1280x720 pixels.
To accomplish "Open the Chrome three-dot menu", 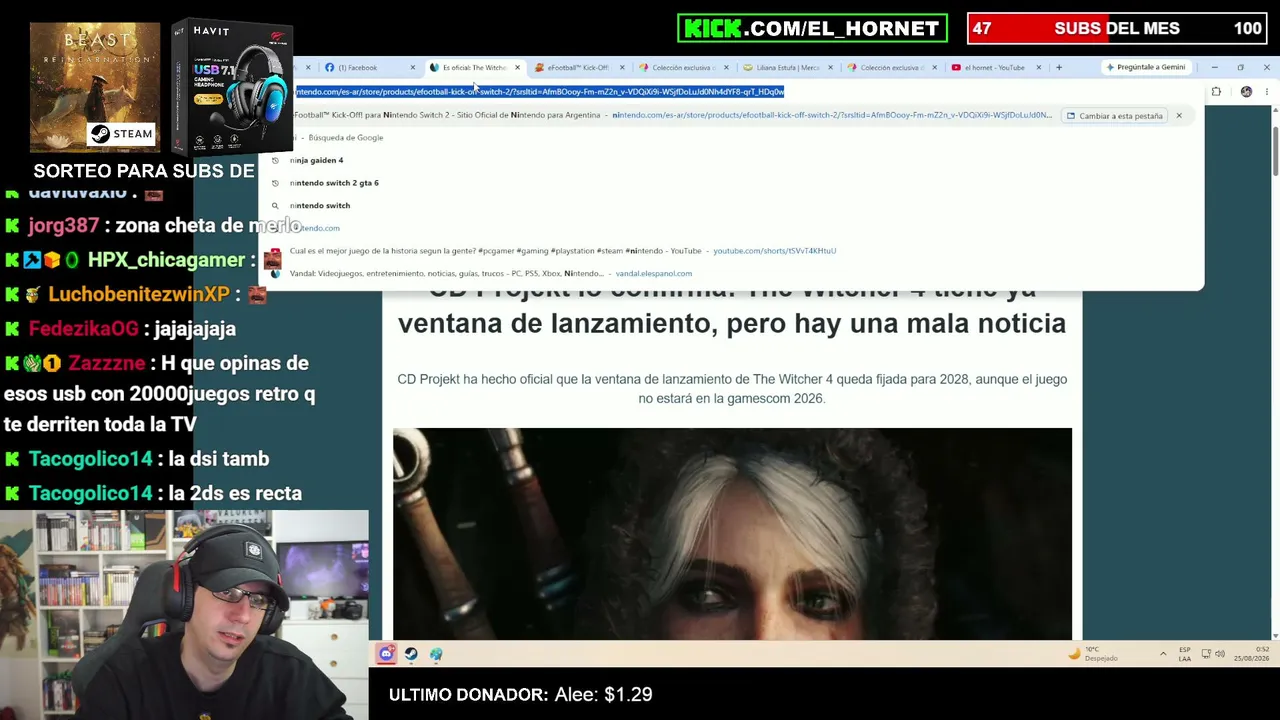I will 1267,92.
